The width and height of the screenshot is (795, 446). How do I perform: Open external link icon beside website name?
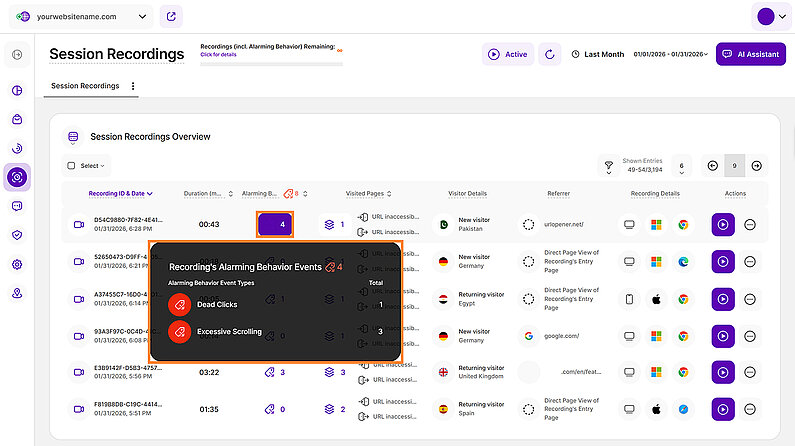(172, 16)
